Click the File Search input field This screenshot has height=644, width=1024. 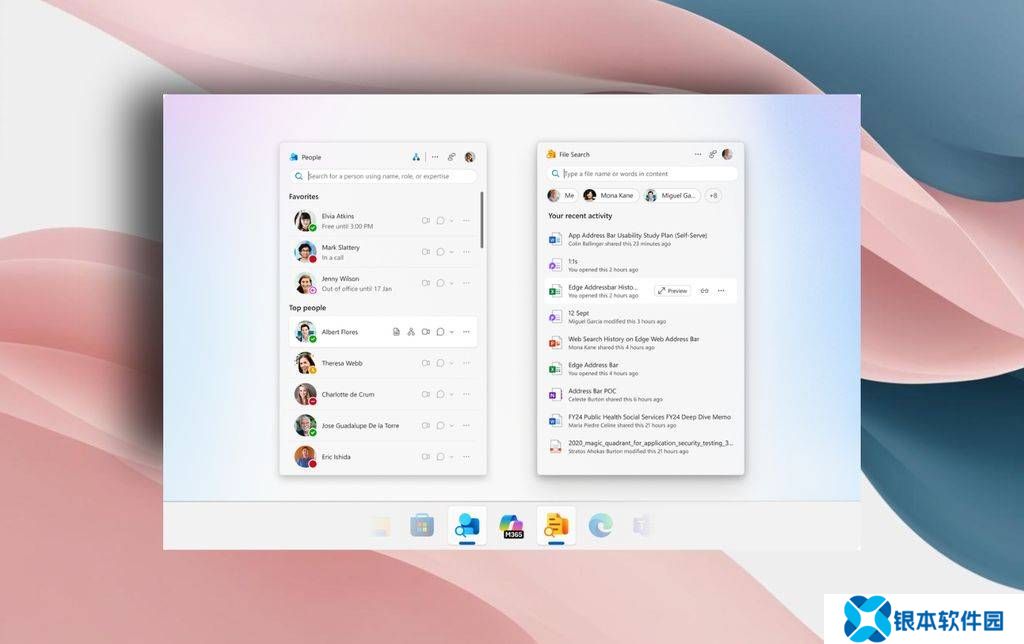[x=642, y=174]
